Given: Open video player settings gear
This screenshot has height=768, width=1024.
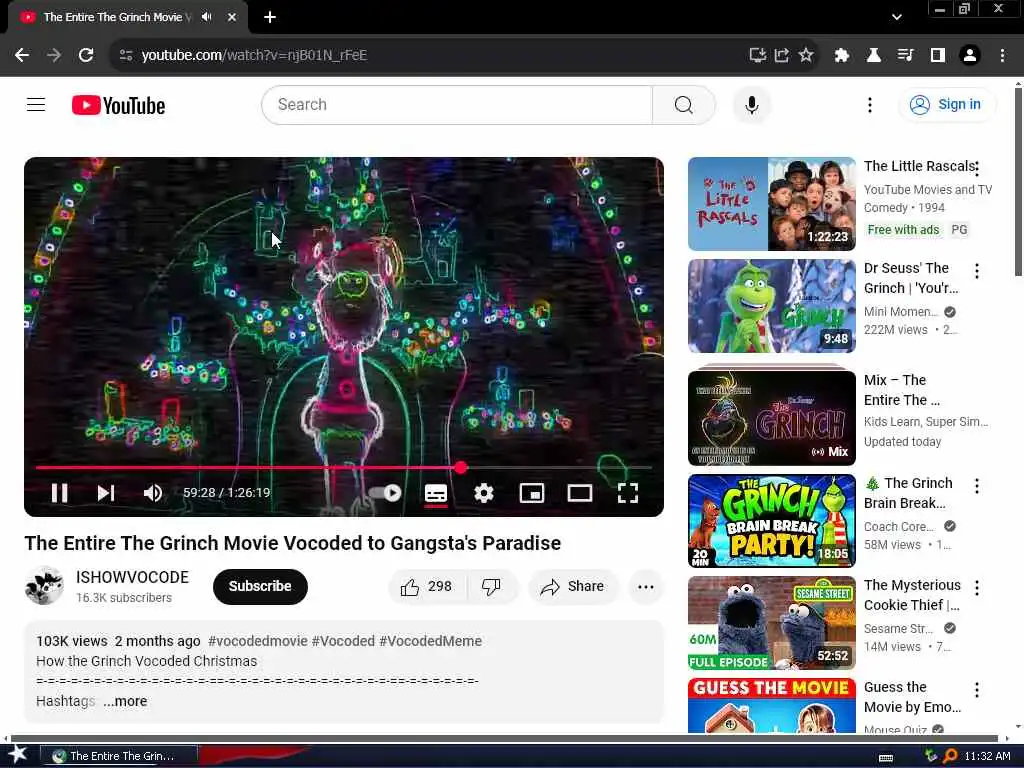Looking at the screenshot, I should (484, 493).
